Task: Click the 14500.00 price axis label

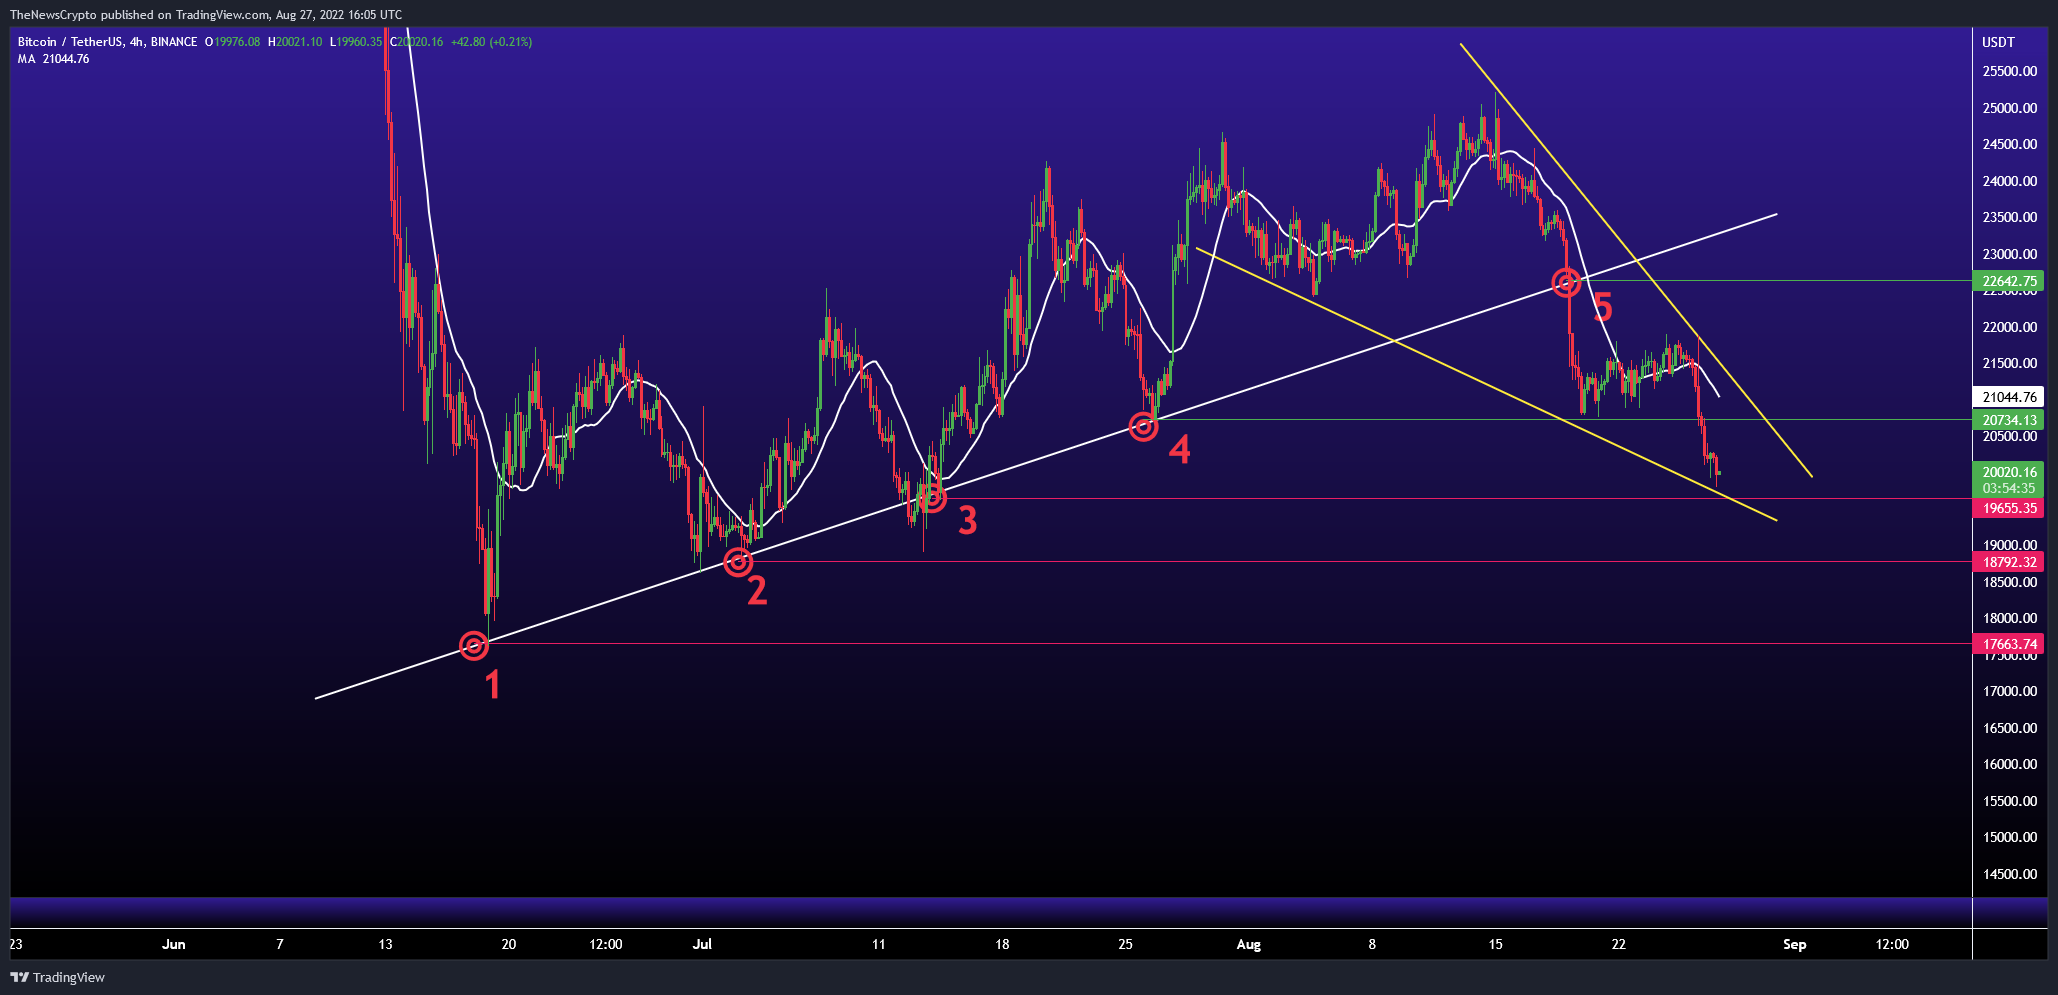Action: click(2010, 874)
